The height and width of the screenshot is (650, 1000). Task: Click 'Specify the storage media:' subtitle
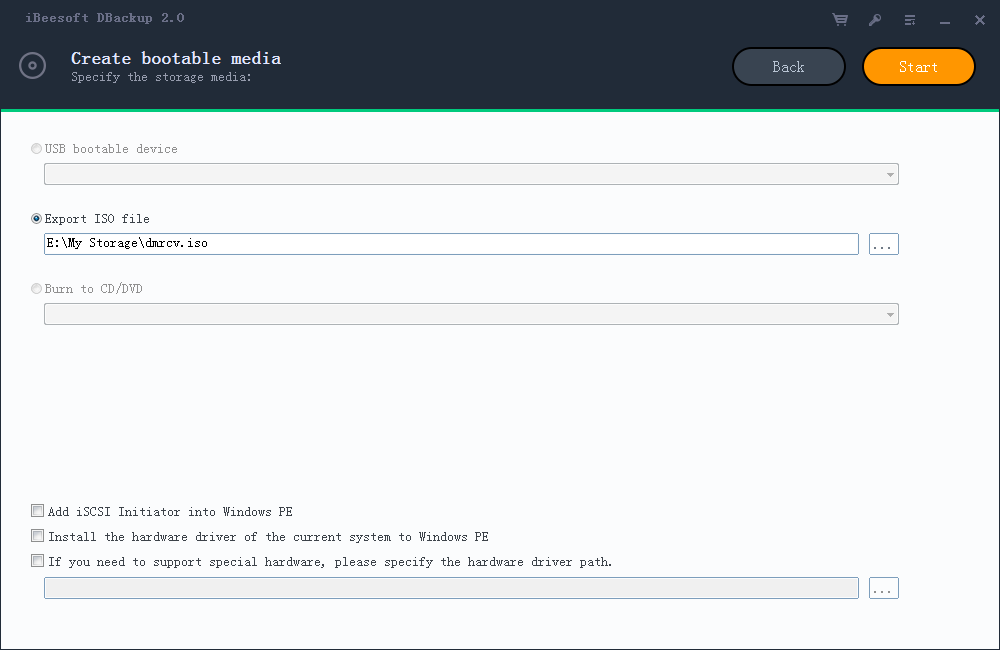click(161, 77)
